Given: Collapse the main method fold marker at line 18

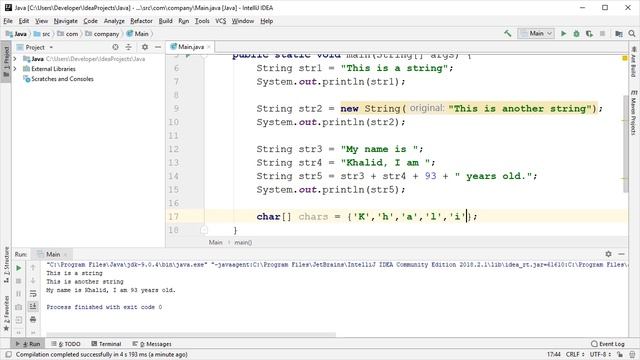Looking at the screenshot, I should pyautogui.click(x=204, y=230).
